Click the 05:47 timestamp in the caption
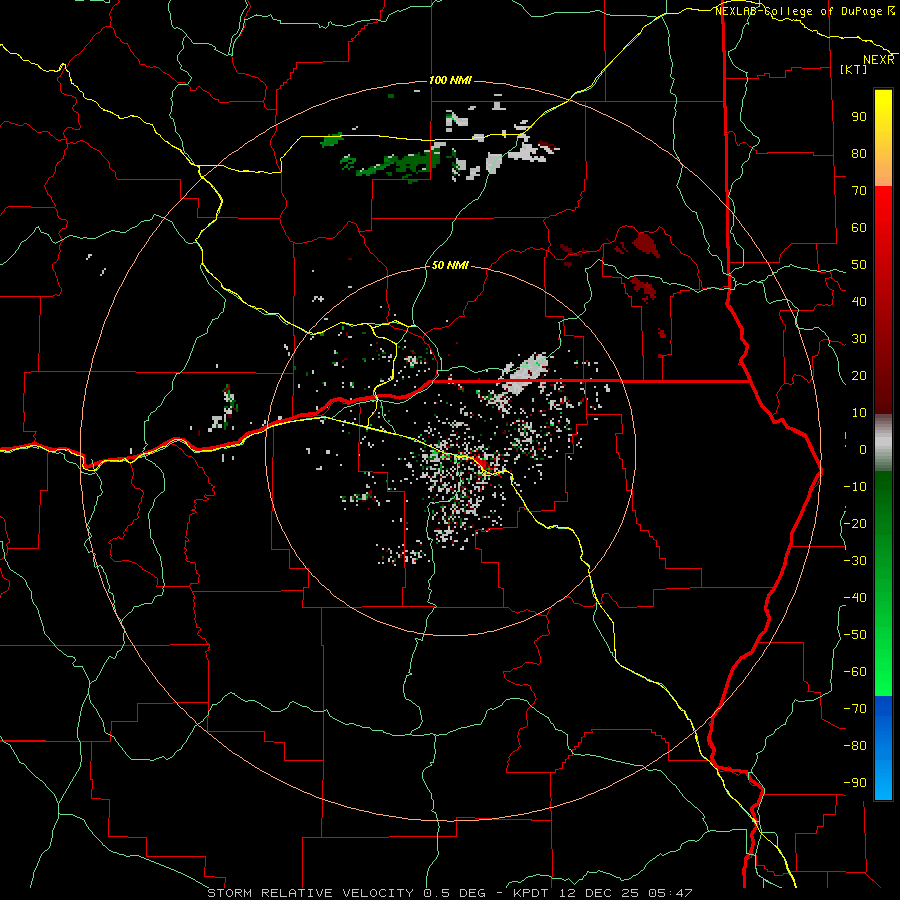 point(670,893)
